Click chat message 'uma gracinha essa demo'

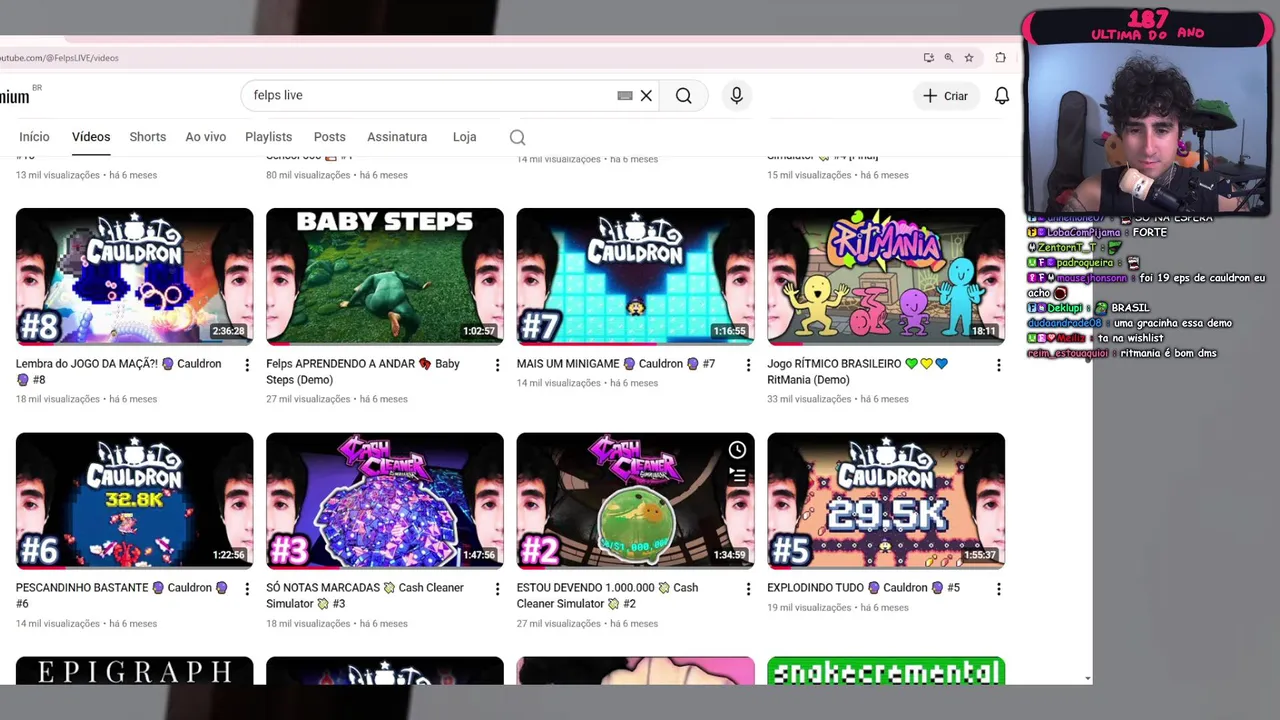1171,323
